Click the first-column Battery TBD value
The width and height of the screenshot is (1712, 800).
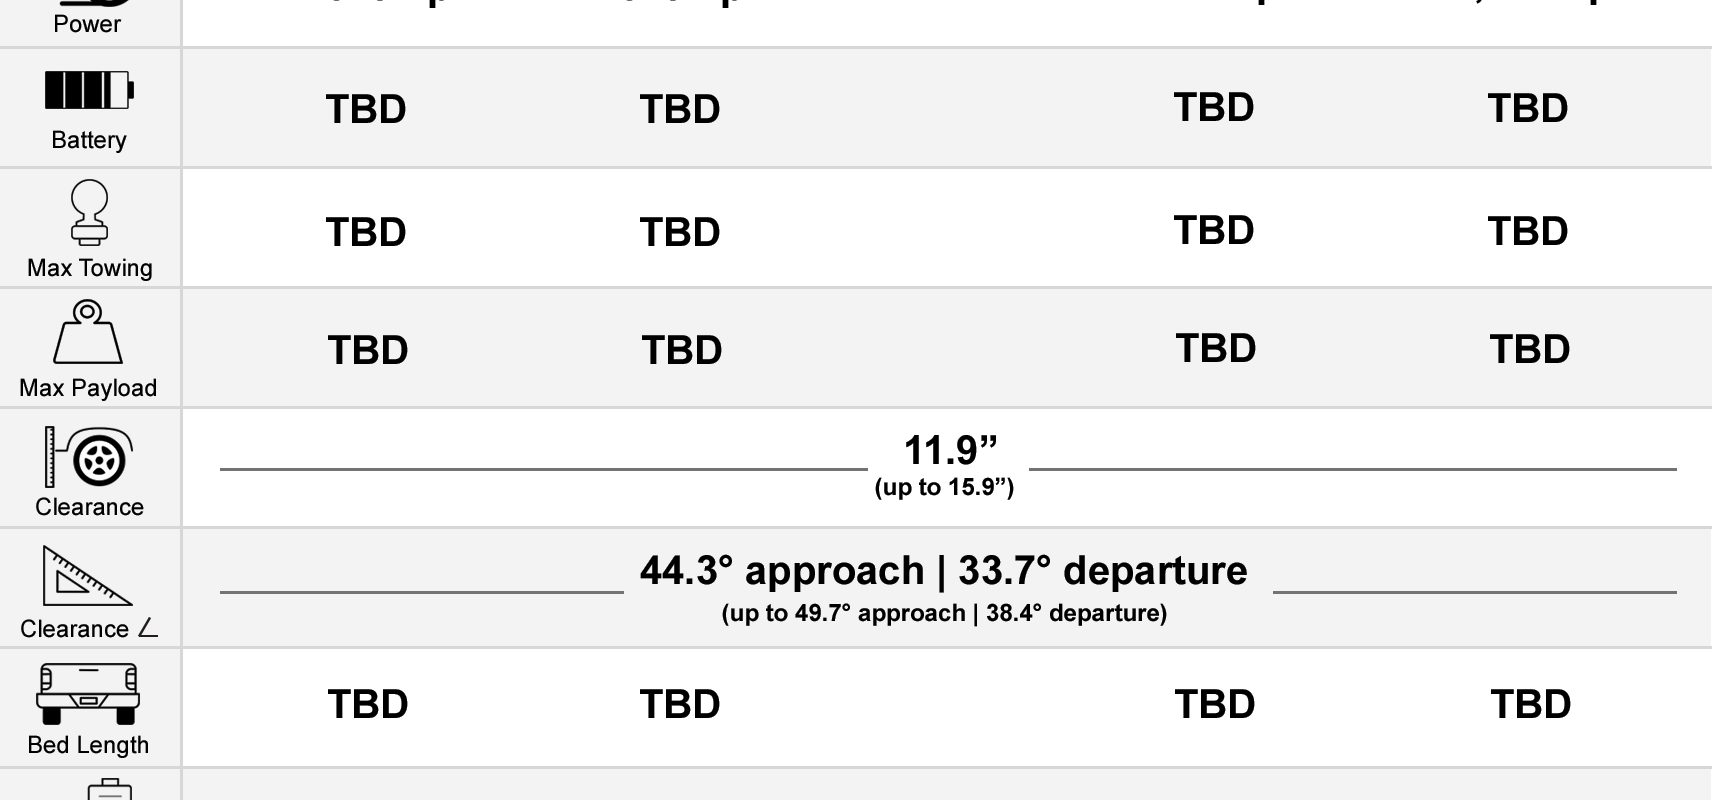(366, 109)
